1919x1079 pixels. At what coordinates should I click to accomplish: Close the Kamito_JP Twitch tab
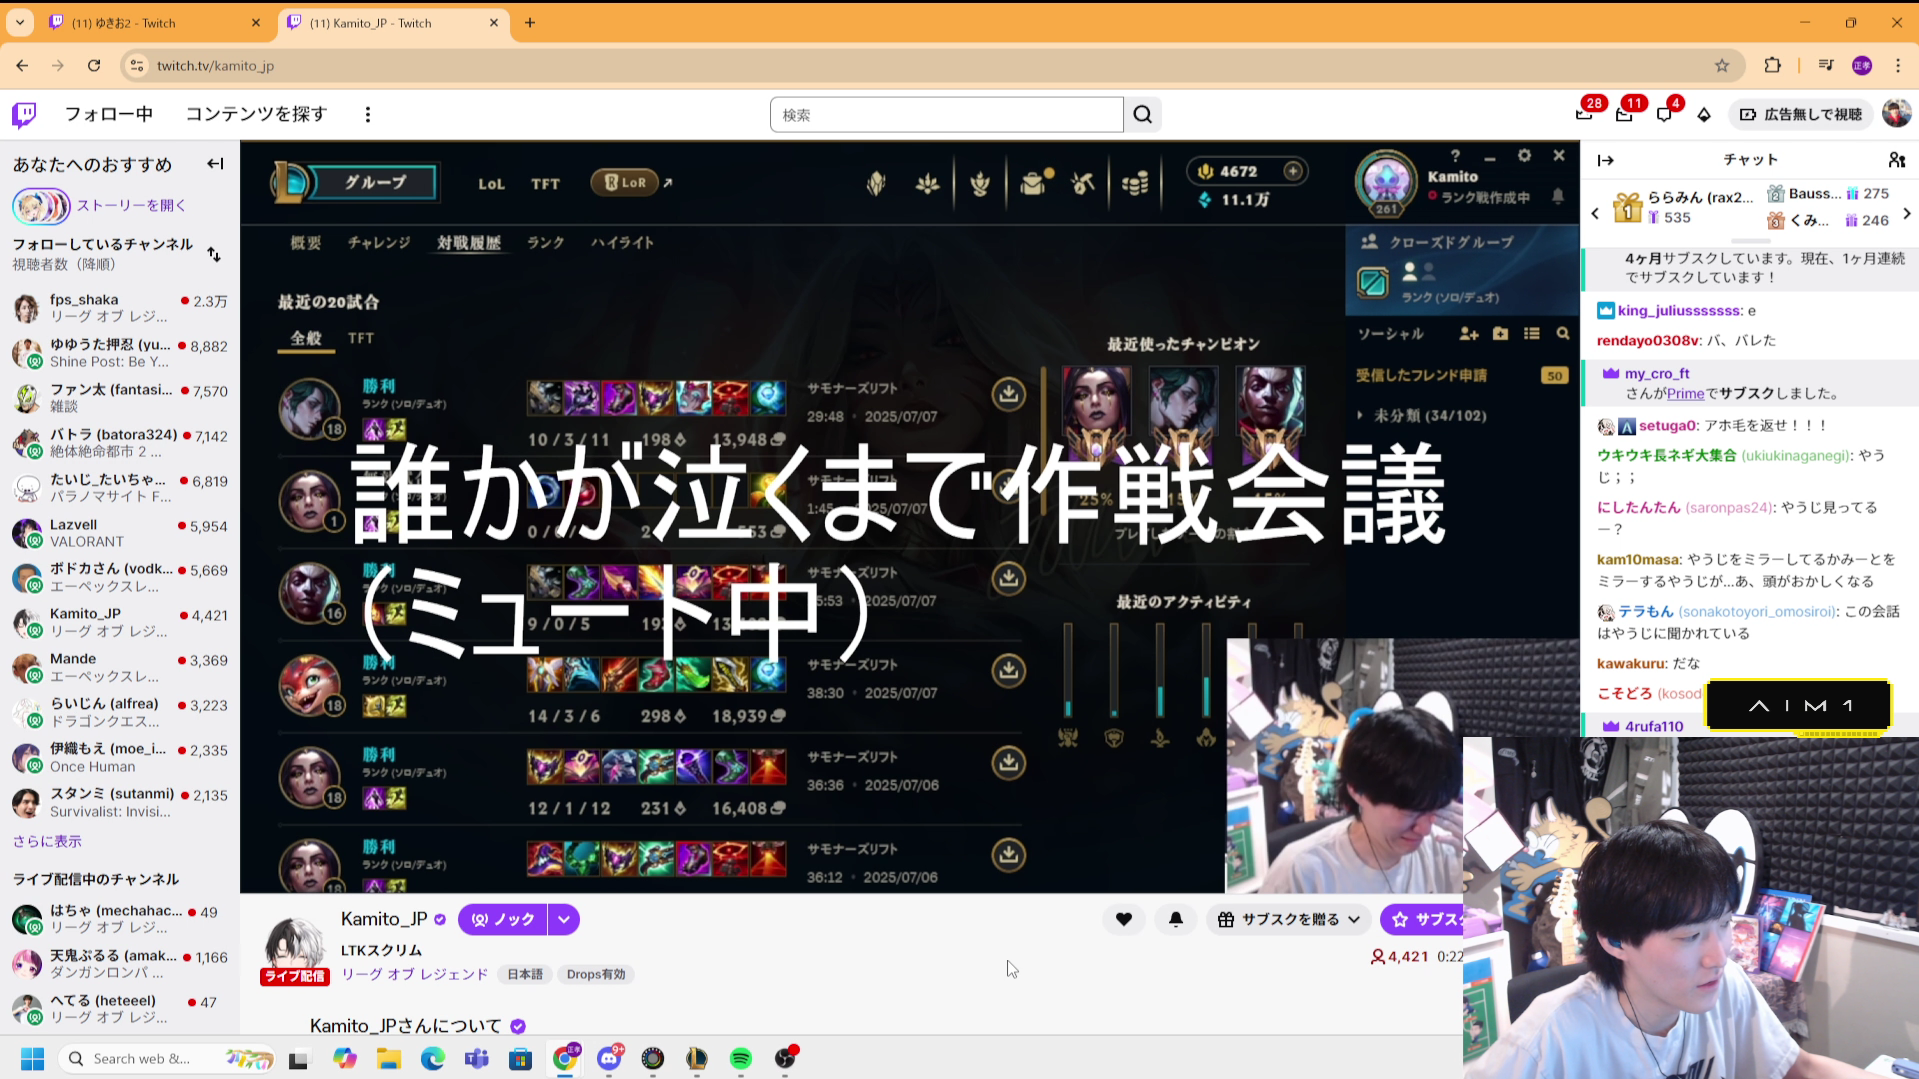pyautogui.click(x=493, y=23)
